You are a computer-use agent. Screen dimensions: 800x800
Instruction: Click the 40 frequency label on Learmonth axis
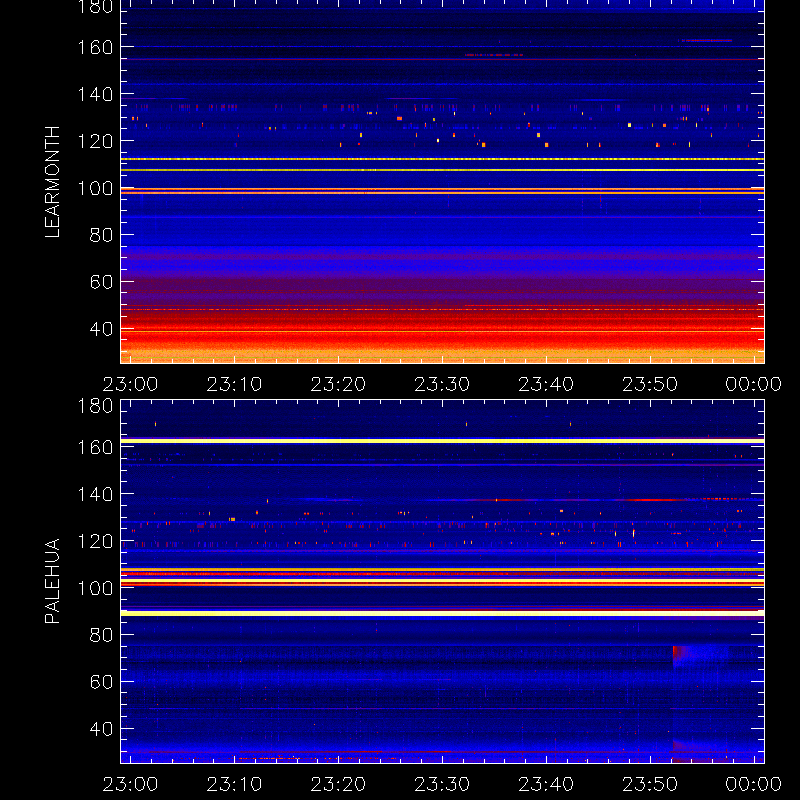(x=102, y=329)
